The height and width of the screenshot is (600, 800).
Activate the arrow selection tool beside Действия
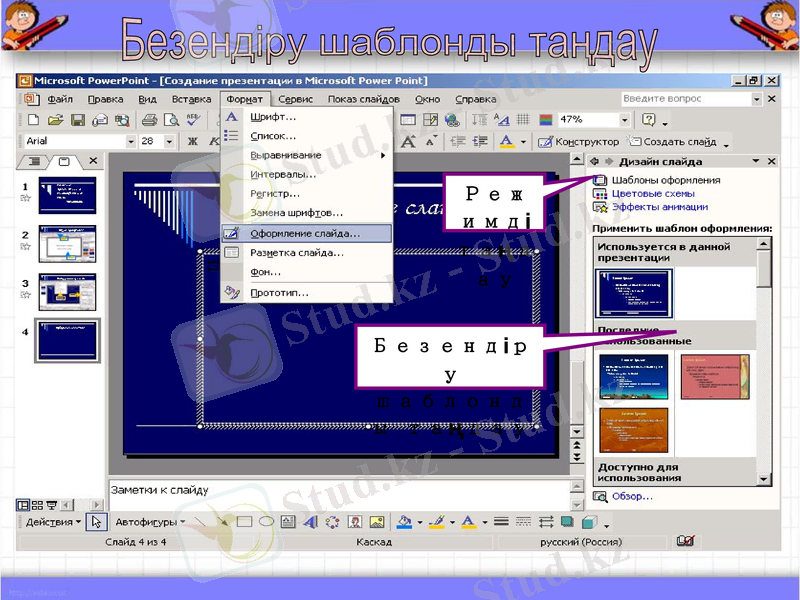tap(95, 521)
